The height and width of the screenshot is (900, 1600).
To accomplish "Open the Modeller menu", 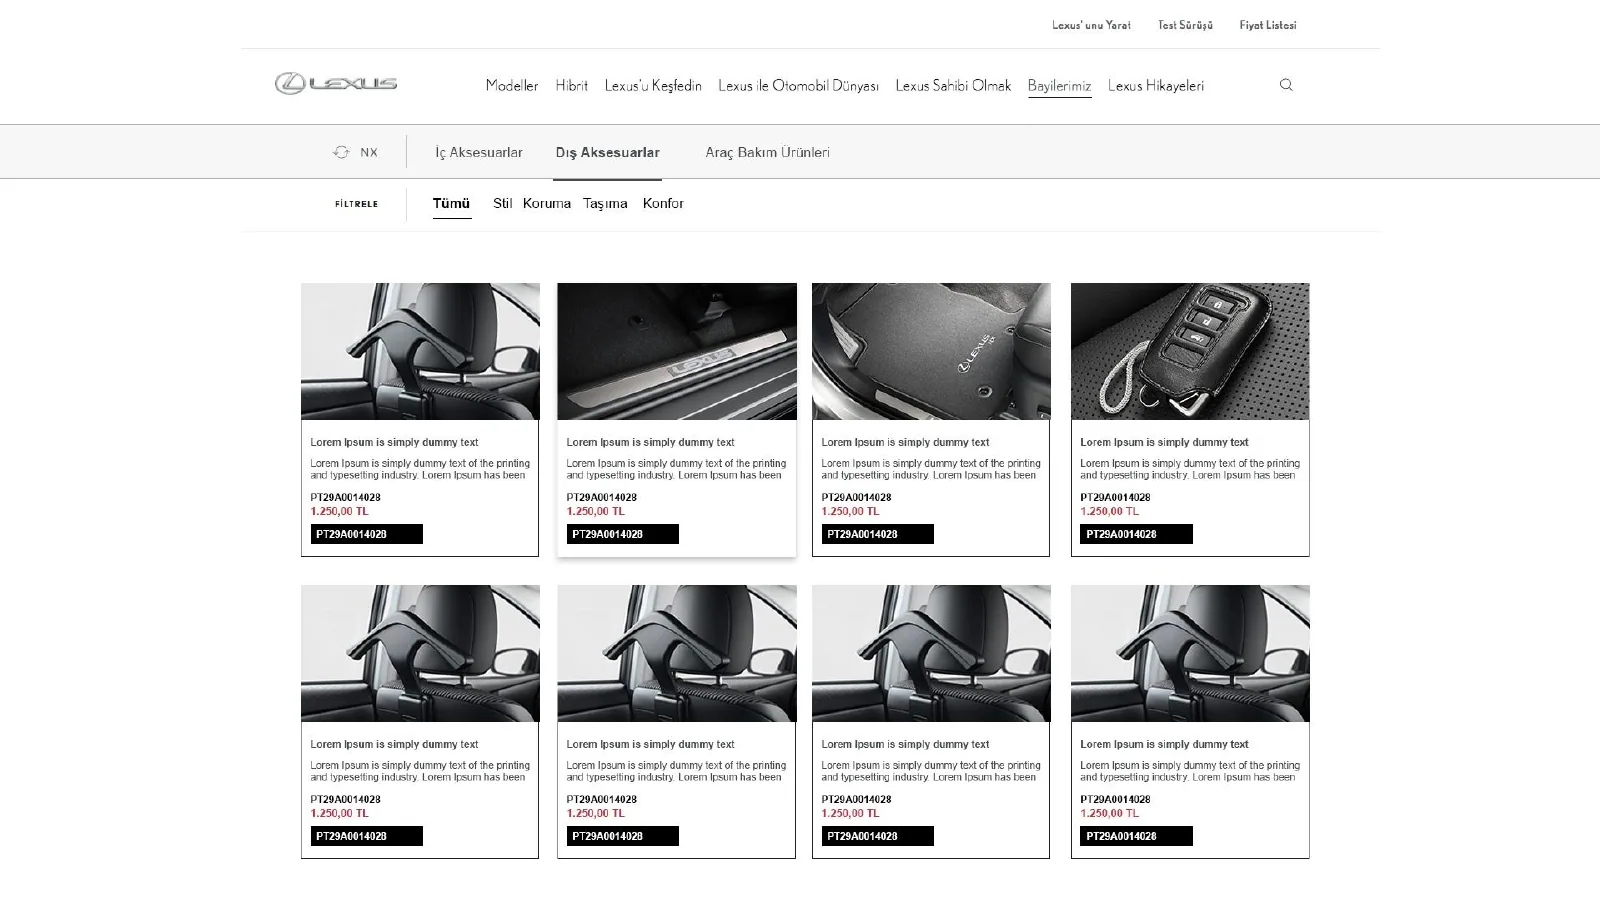I will click(512, 86).
